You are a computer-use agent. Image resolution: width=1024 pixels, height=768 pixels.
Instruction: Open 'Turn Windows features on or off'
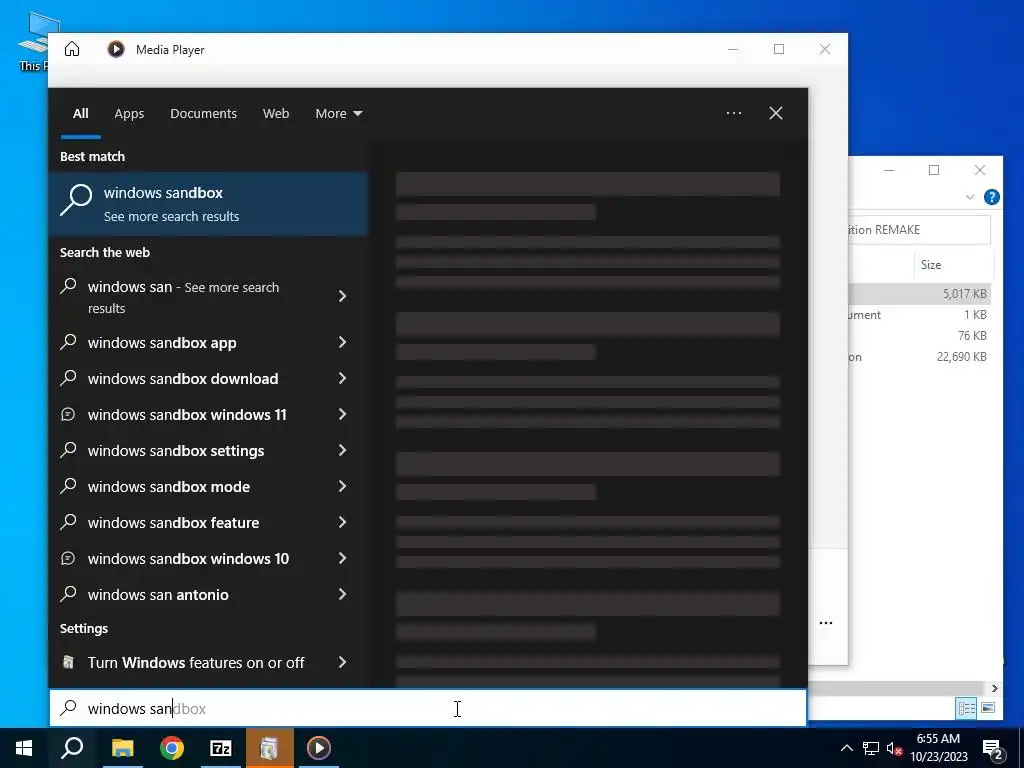pyautogui.click(x=195, y=663)
